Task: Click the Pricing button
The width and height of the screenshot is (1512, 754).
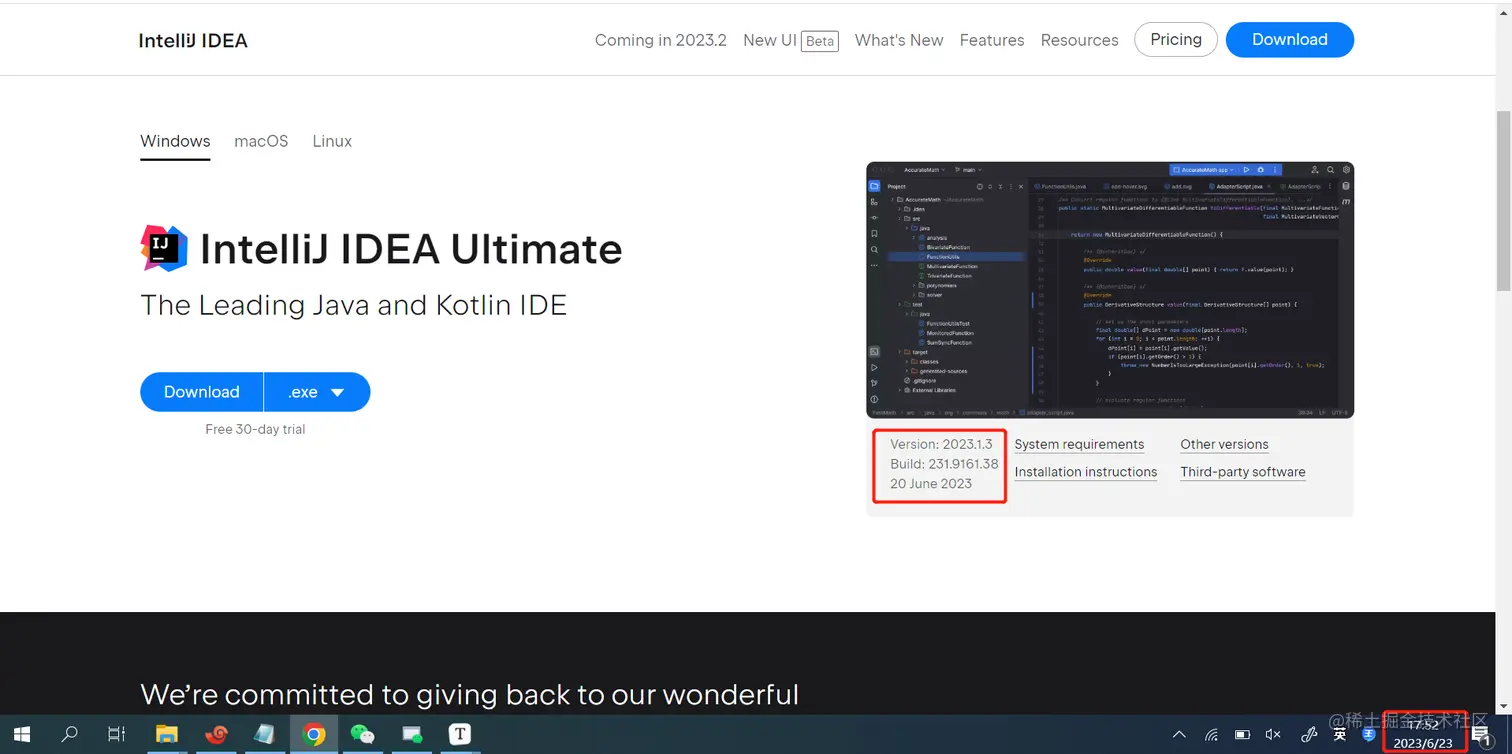Action: (x=1176, y=40)
